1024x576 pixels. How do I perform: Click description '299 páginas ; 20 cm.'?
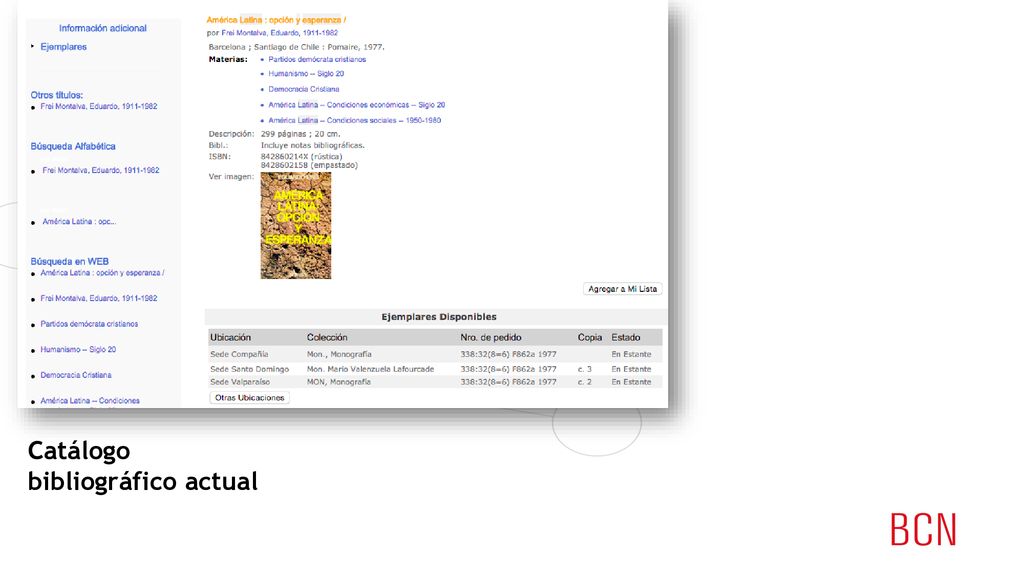pyautogui.click(x=300, y=134)
